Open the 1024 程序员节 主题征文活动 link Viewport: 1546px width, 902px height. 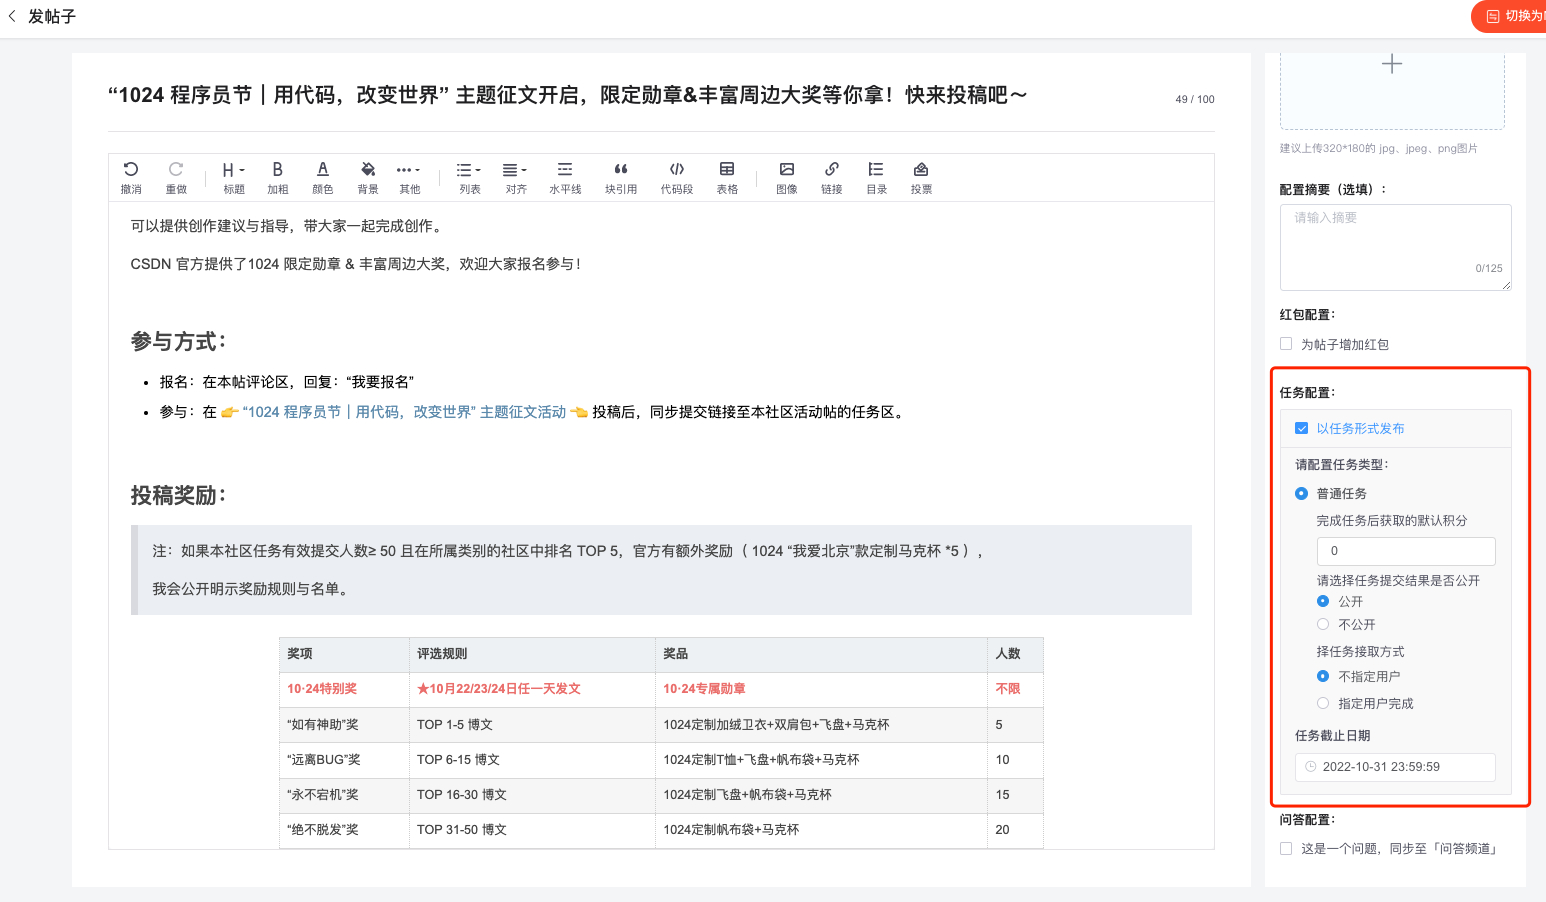coord(404,412)
